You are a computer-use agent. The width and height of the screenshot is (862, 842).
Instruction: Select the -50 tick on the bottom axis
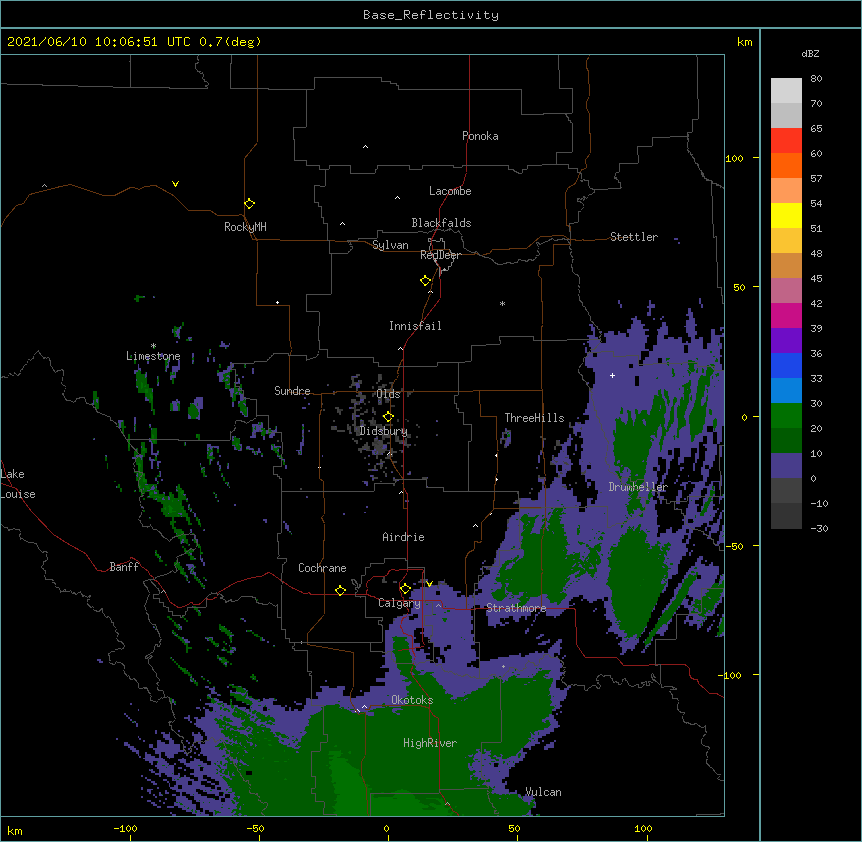point(255,828)
